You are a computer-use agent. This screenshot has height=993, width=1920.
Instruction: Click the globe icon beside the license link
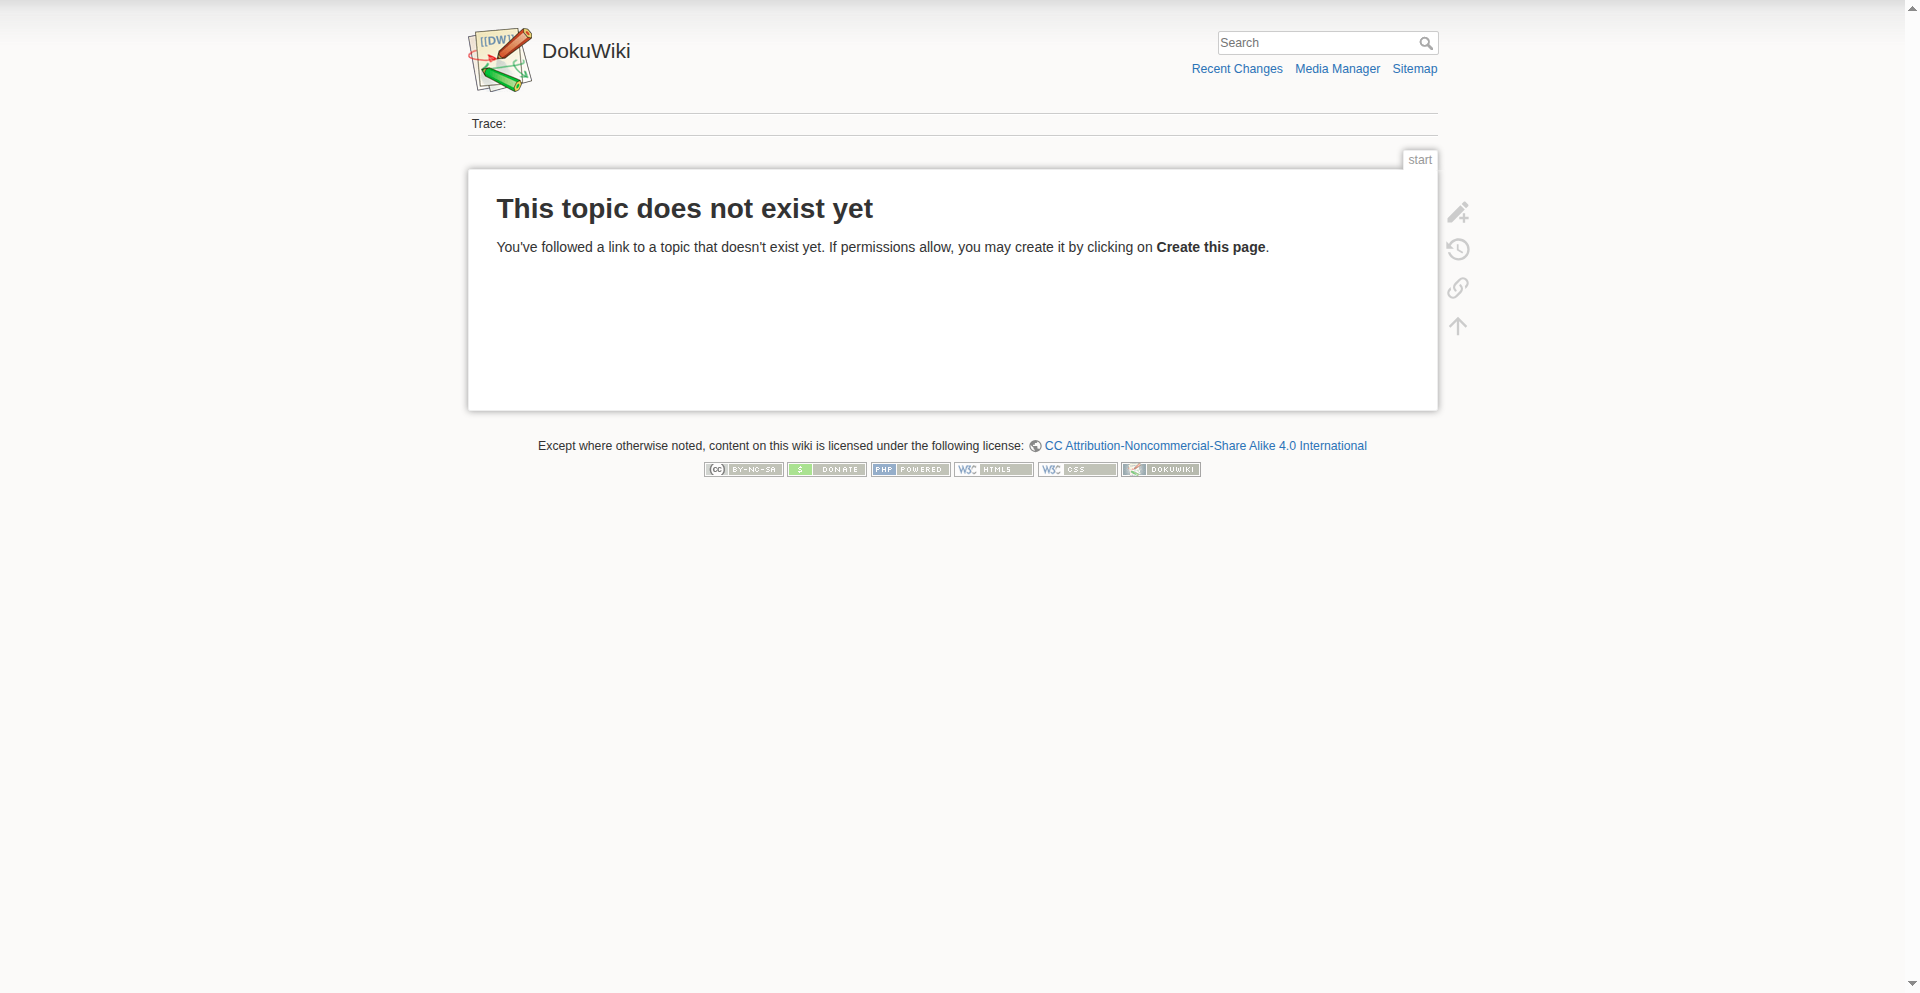[x=1035, y=447]
